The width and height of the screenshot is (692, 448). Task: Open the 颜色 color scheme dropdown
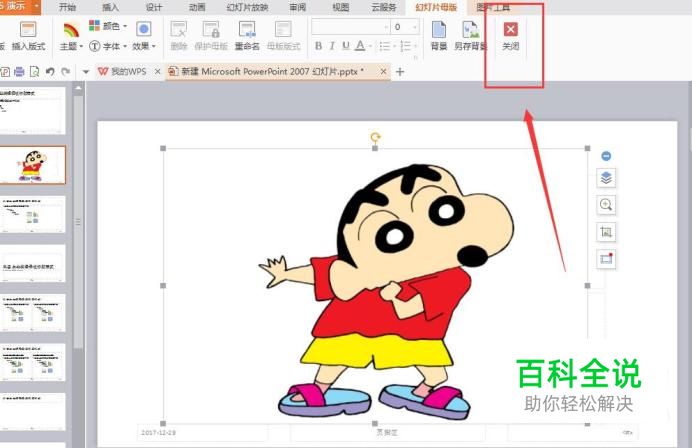pos(108,26)
